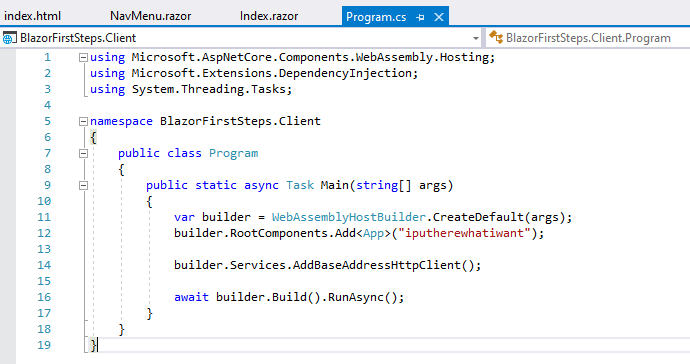Collapse the Program class block
The height and width of the screenshot is (364, 690).
point(83,154)
